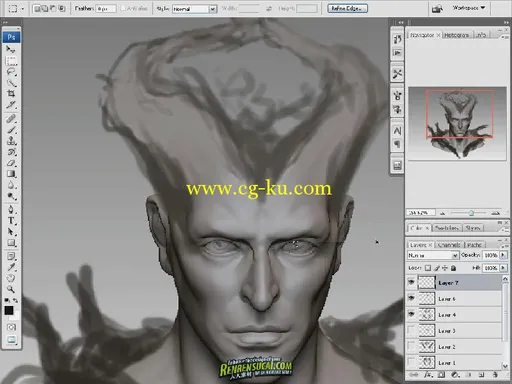The height and width of the screenshot is (384, 512).
Task: Select the Brush tool
Action: coord(11,130)
